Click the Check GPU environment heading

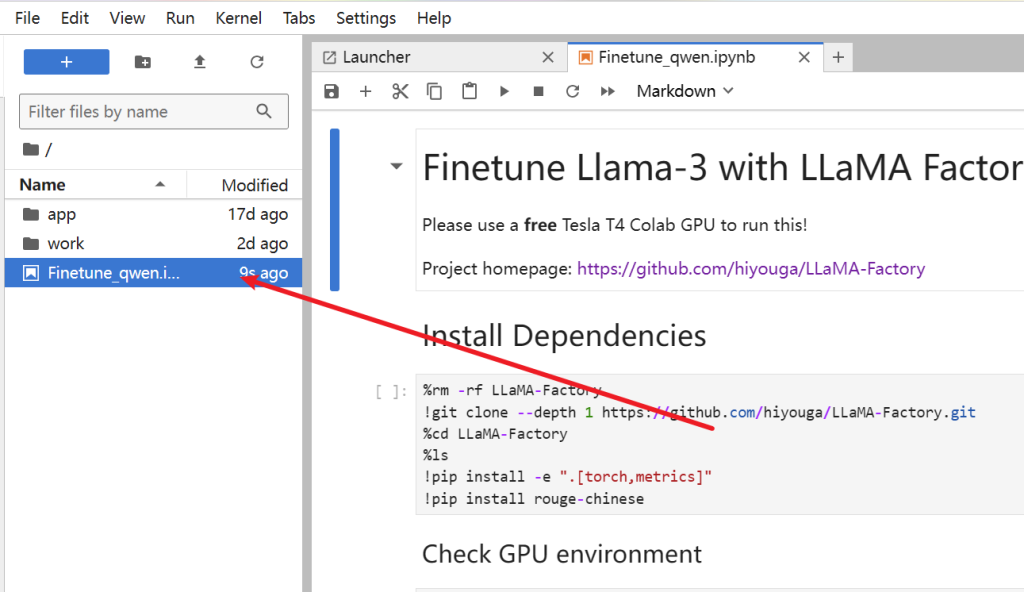pyautogui.click(x=562, y=554)
